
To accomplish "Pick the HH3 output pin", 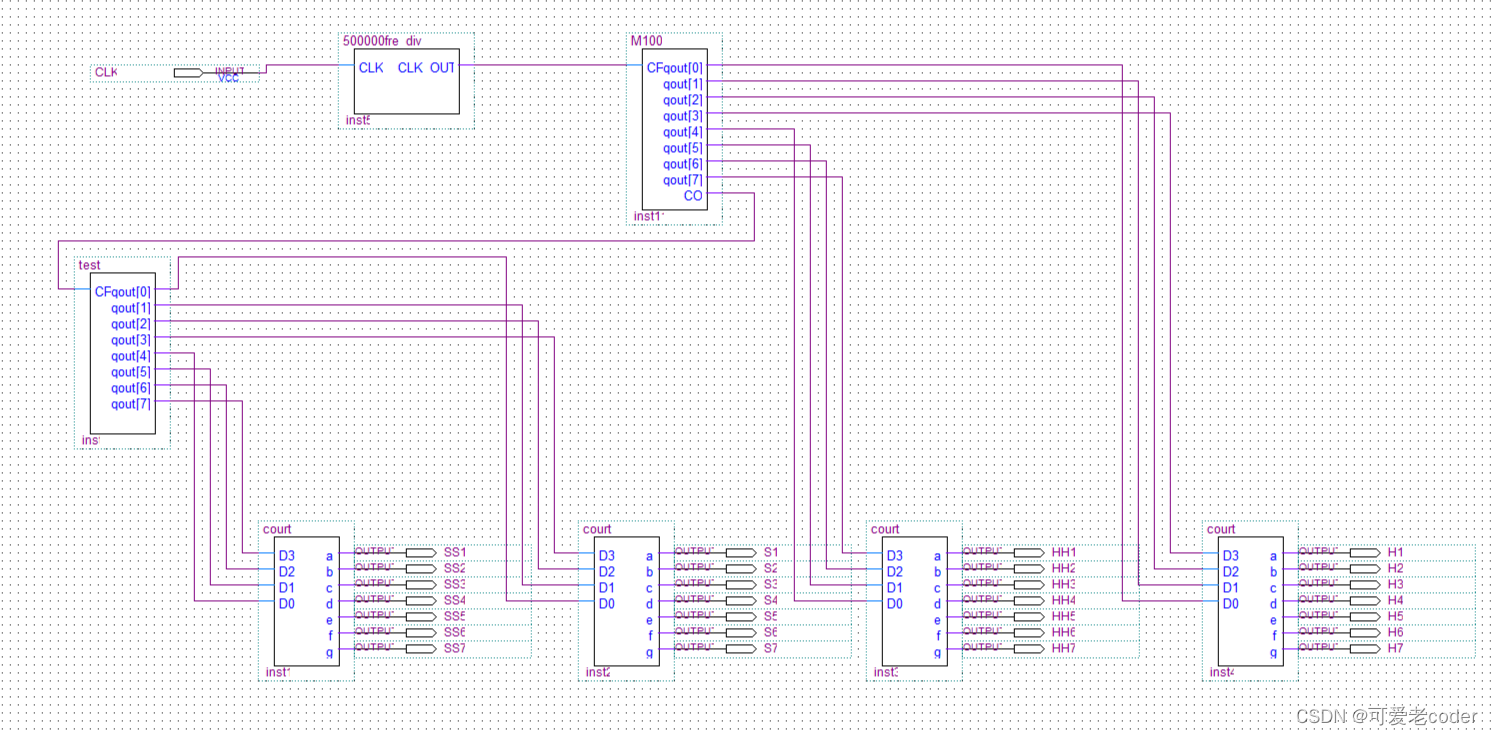I will tap(1029, 584).
